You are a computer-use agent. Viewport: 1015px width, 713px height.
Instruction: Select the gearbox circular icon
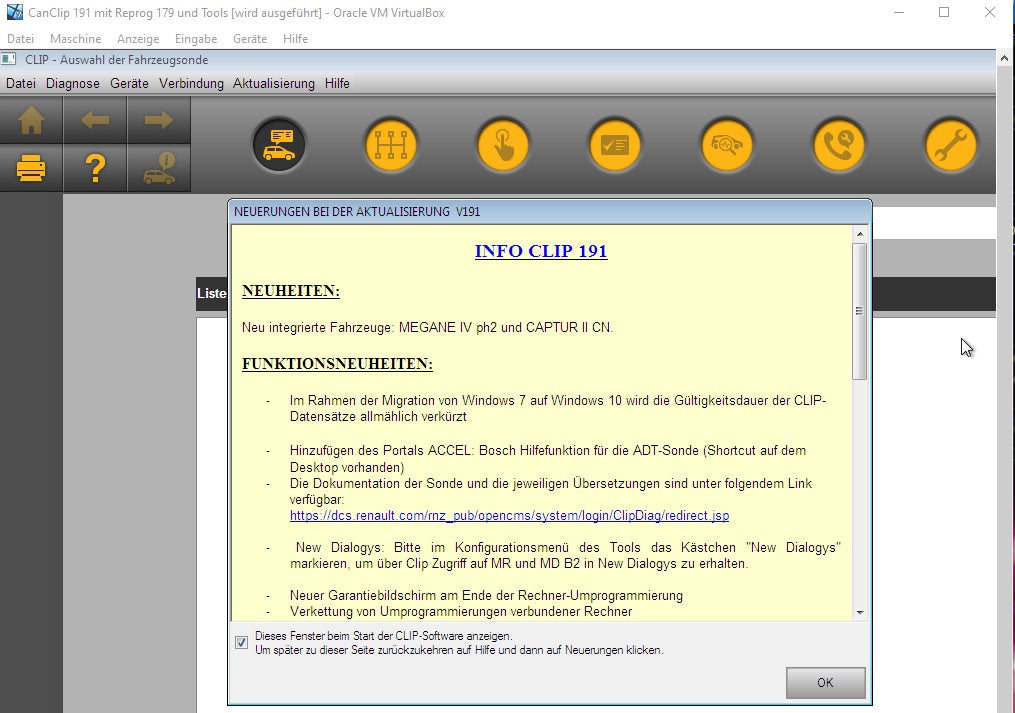click(x=391, y=146)
